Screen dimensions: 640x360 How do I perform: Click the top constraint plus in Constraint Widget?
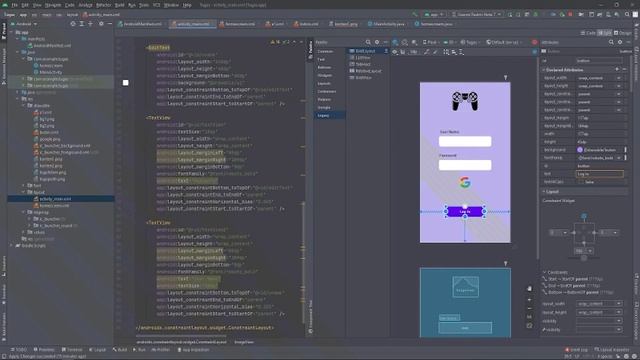point(584,216)
